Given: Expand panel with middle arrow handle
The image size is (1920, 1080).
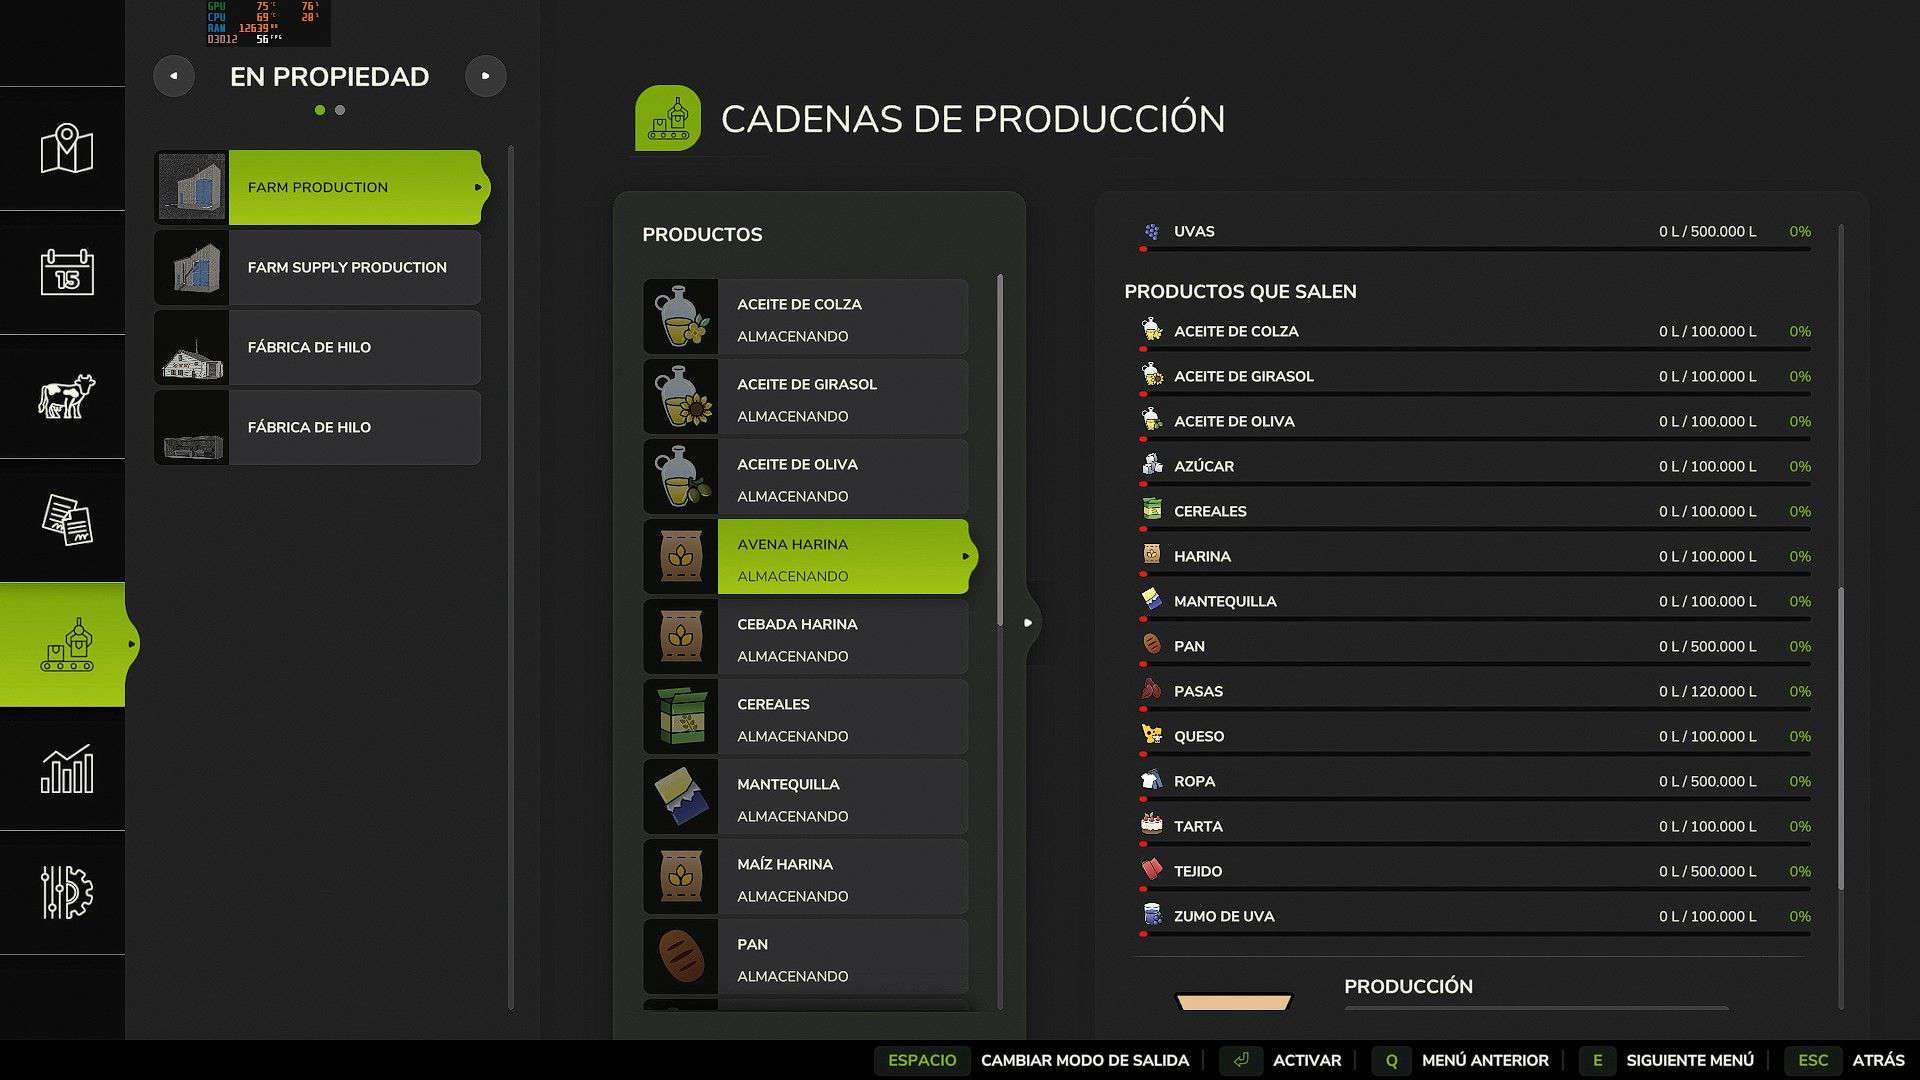Looking at the screenshot, I should click(1028, 623).
